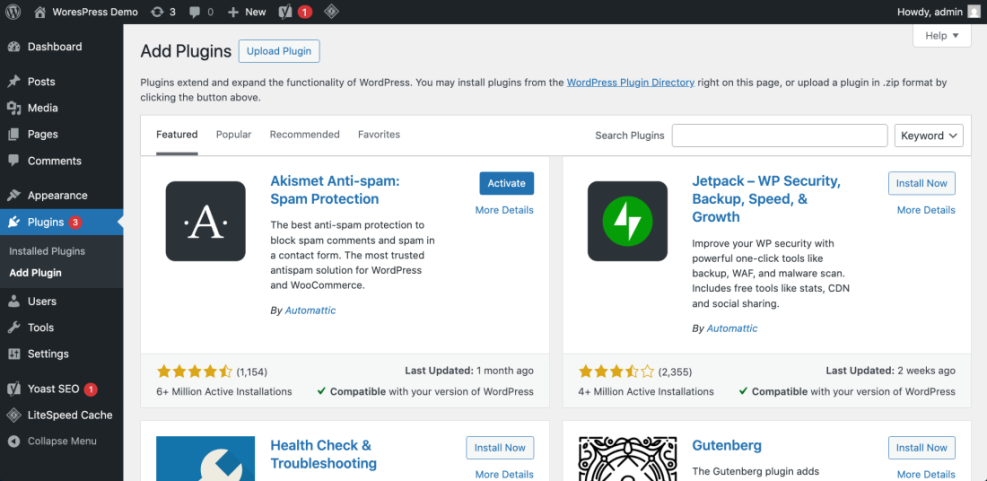Image resolution: width=987 pixels, height=481 pixels.
Task: Open the Keyword search type dropdown
Action: click(x=928, y=135)
